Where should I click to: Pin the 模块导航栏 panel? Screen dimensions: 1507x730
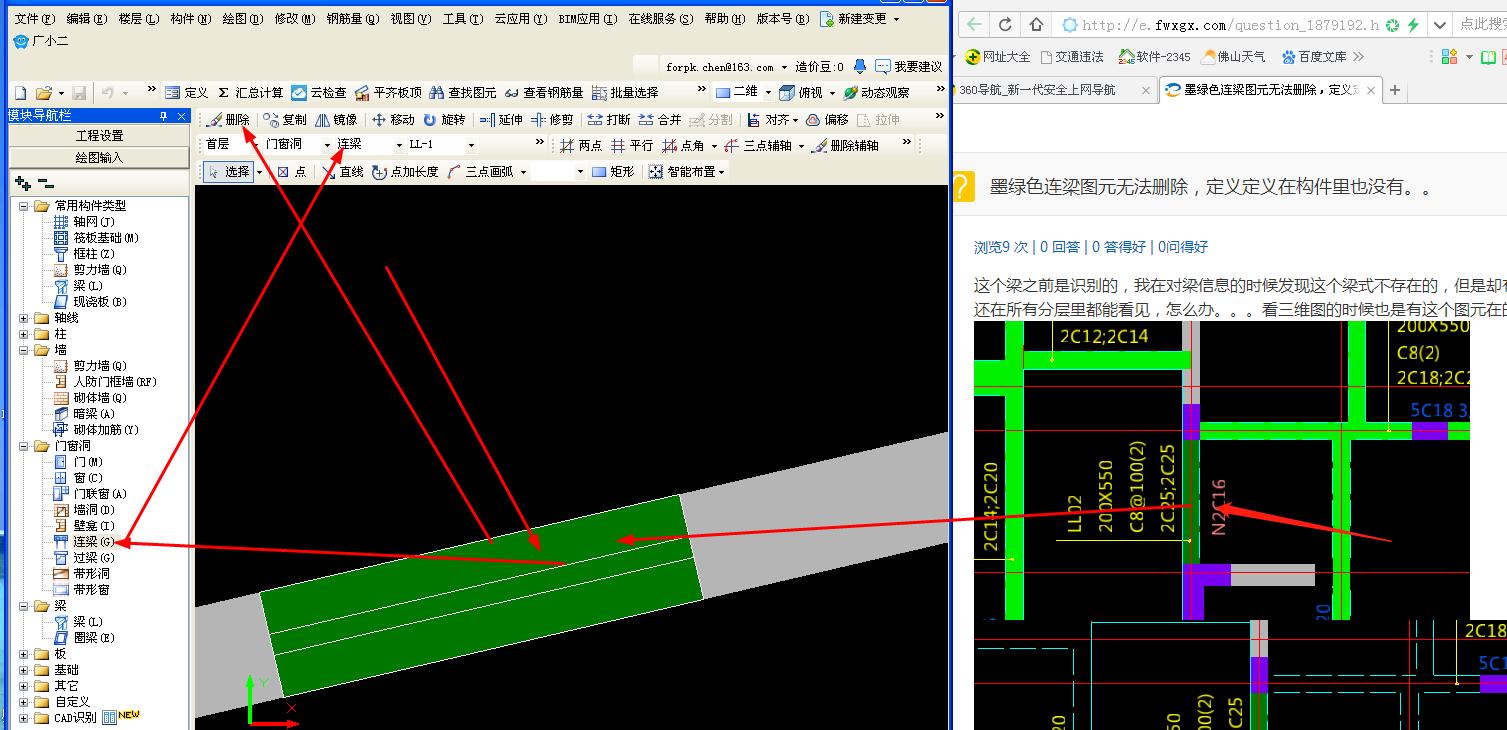(x=164, y=116)
